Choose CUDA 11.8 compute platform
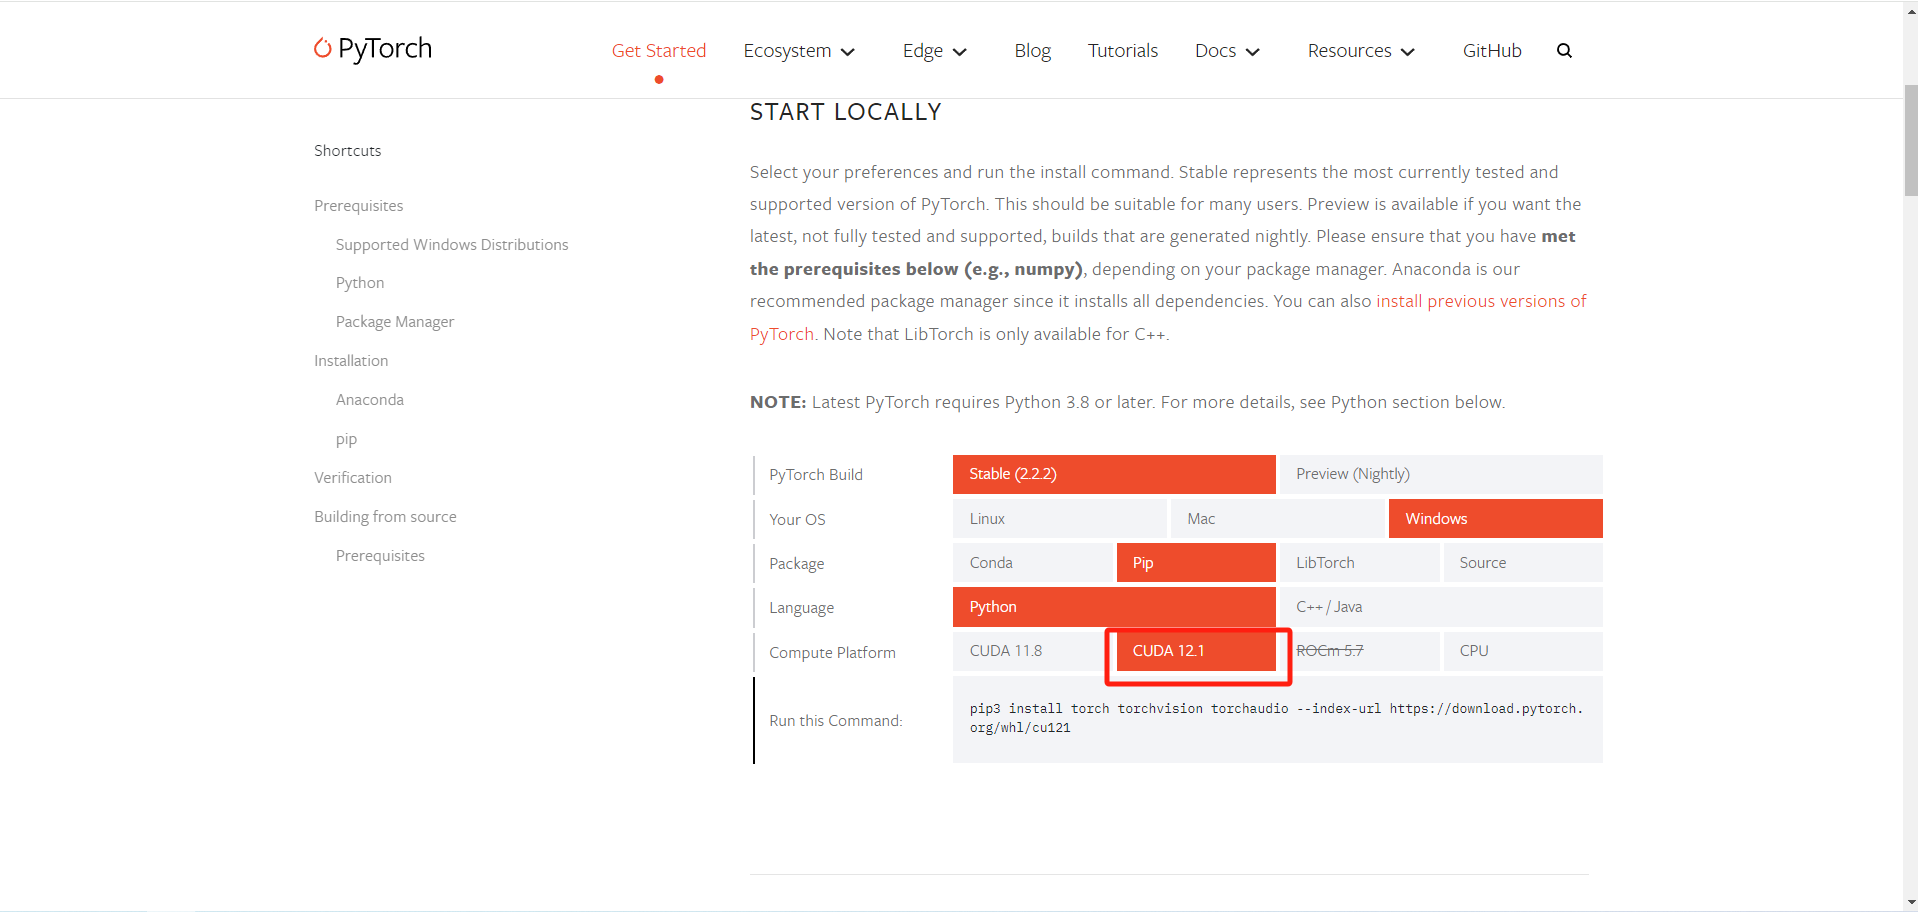Image resolution: width=1918 pixels, height=912 pixels. click(1033, 651)
